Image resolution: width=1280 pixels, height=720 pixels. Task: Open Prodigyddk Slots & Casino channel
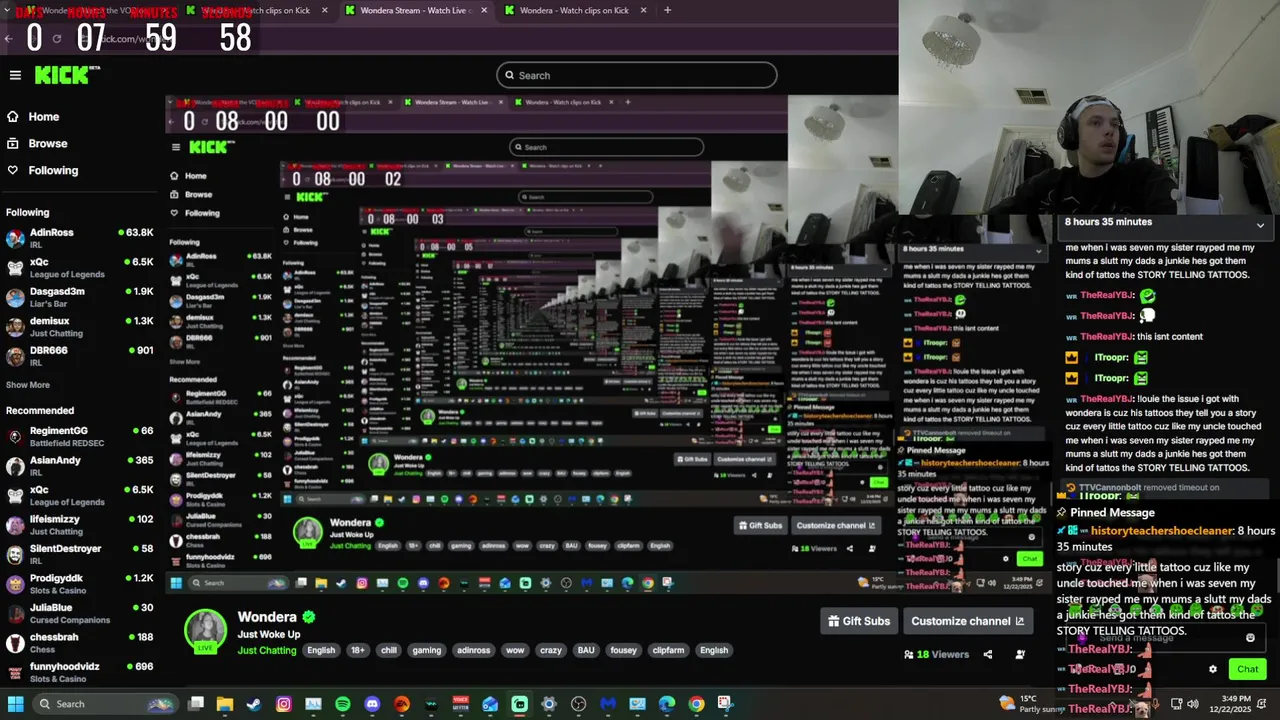79,584
